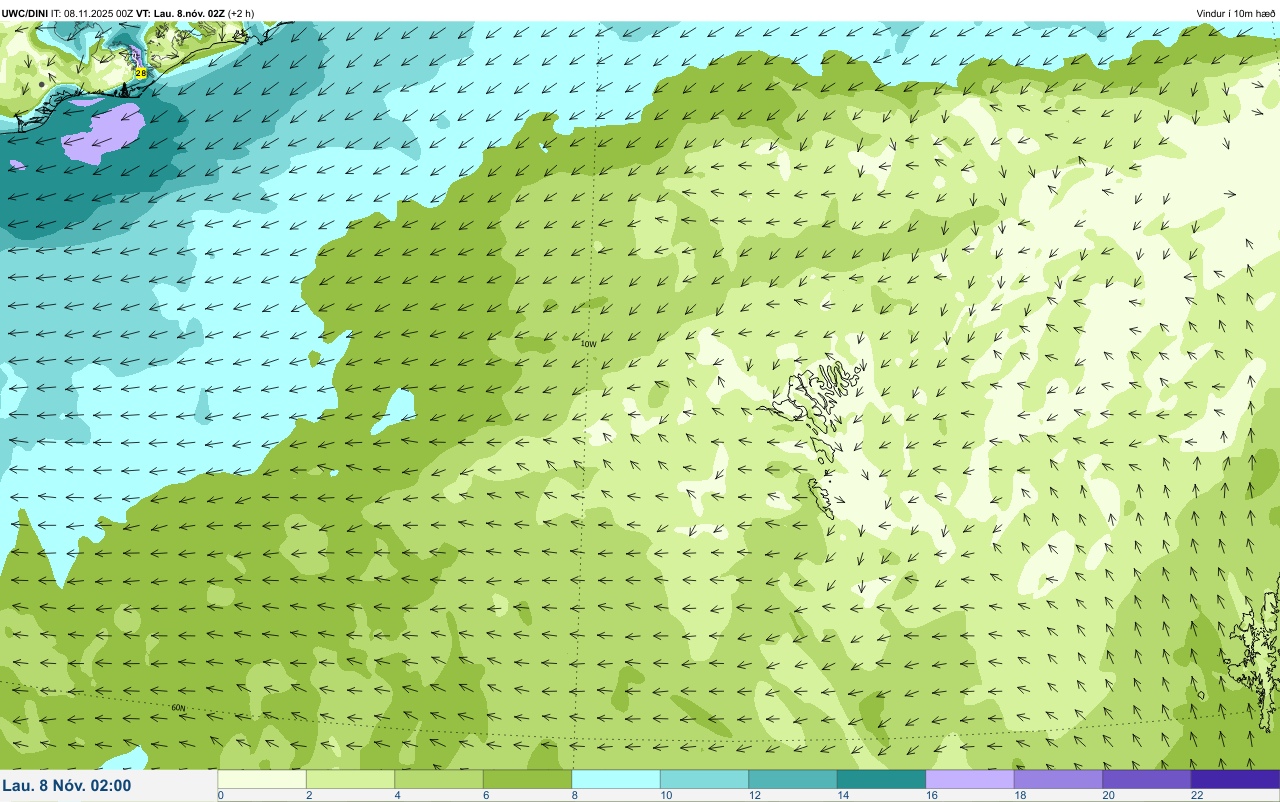Image resolution: width=1280 pixels, height=802 pixels.
Task: Click the legend value 20
Action: tap(1107, 796)
